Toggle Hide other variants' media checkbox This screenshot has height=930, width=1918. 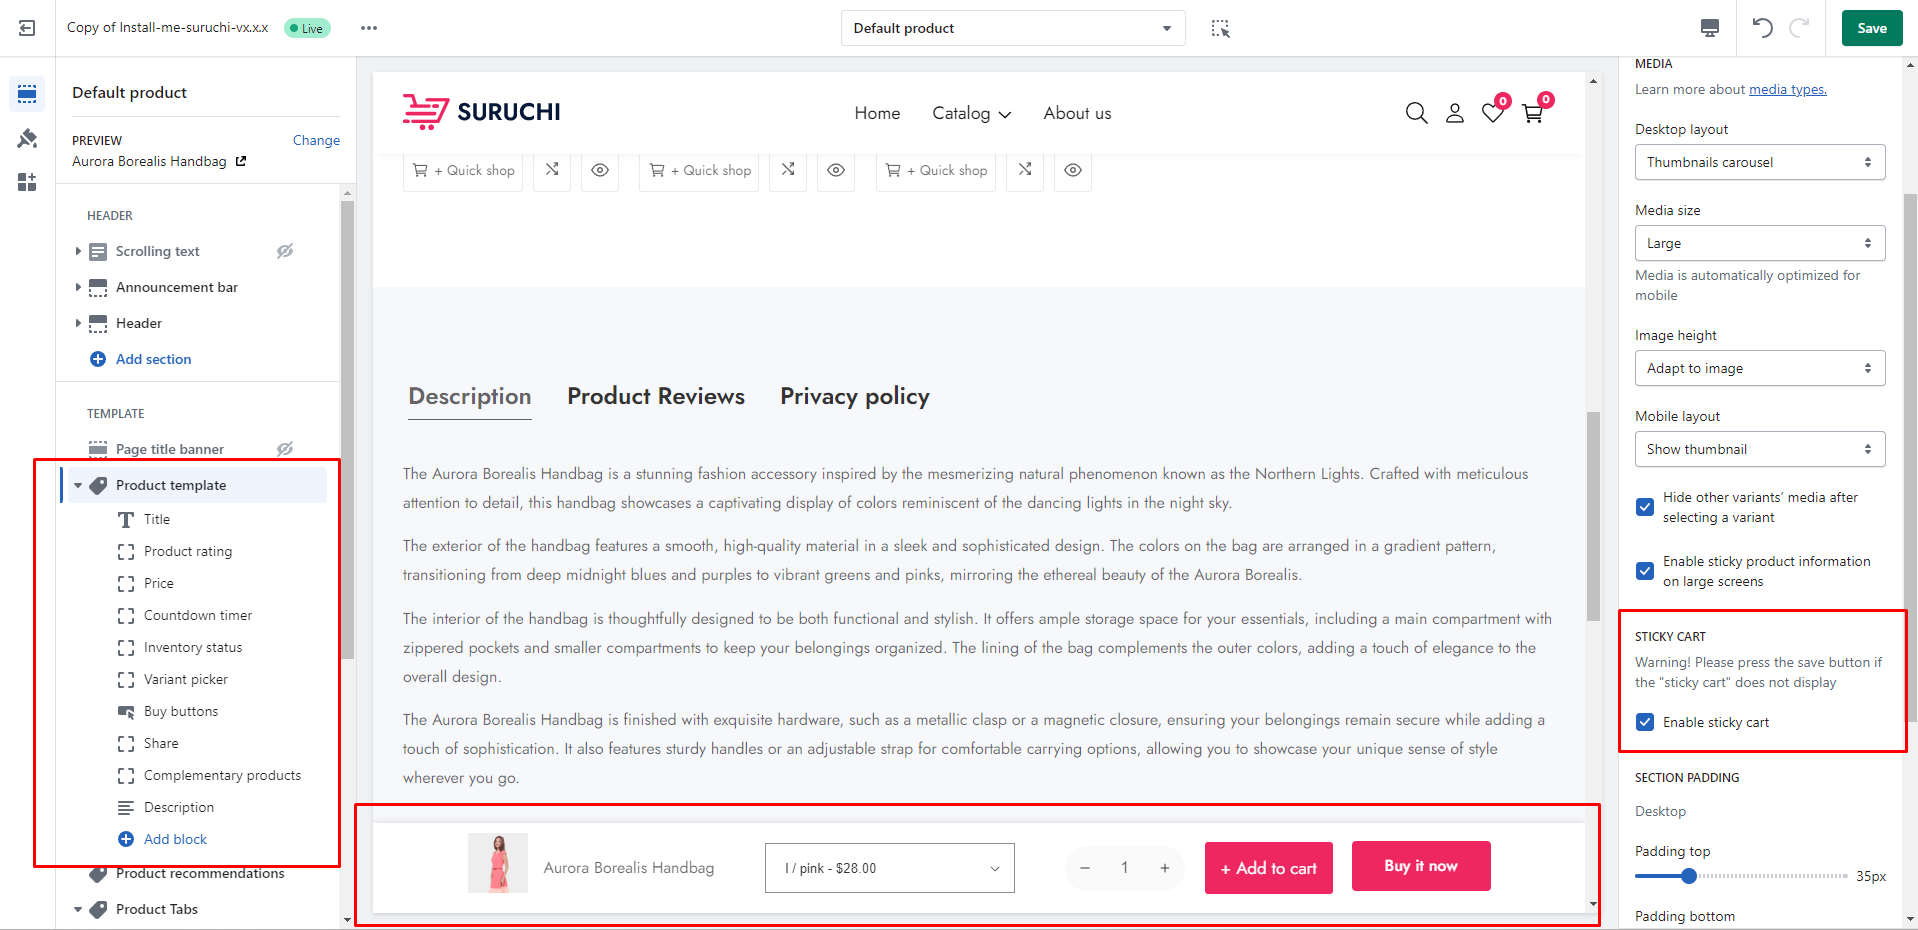pyautogui.click(x=1645, y=507)
